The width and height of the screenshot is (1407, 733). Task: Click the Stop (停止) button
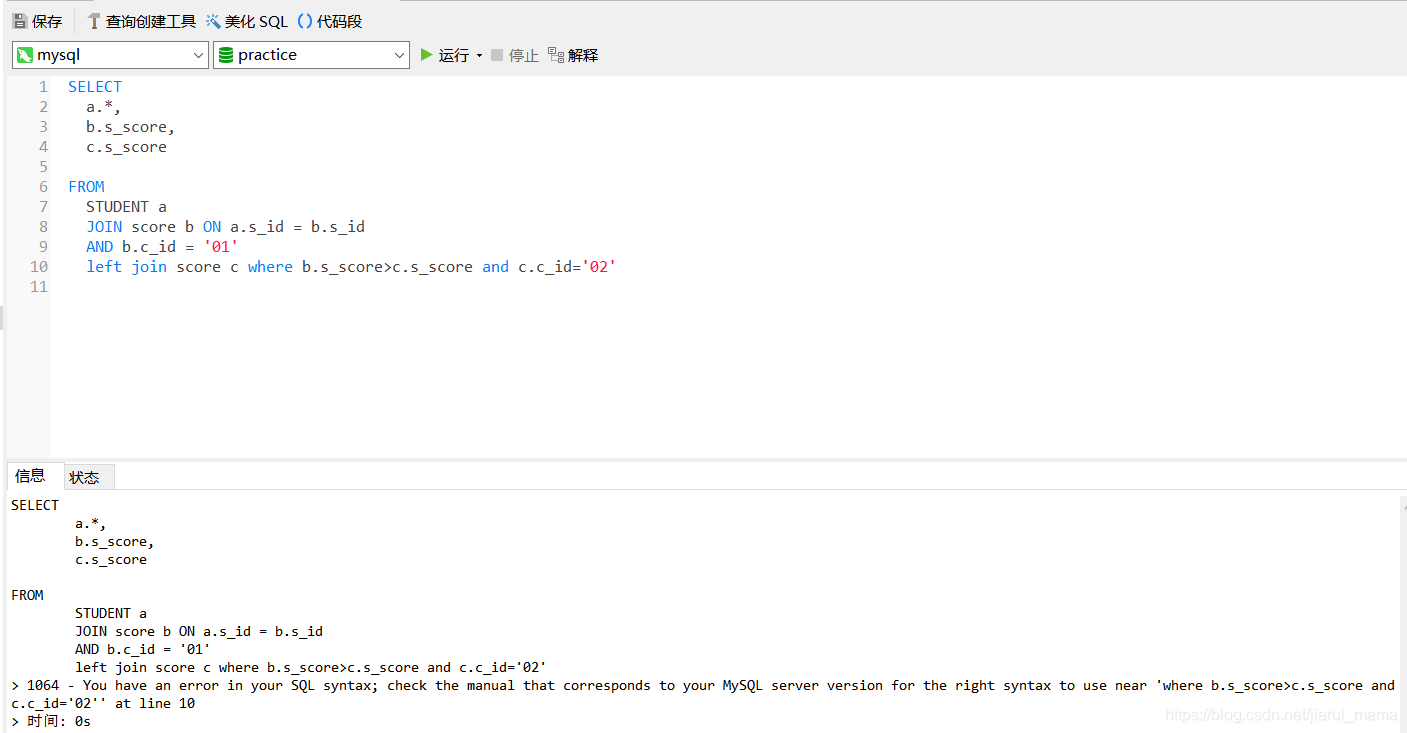pyautogui.click(x=515, y=55)
